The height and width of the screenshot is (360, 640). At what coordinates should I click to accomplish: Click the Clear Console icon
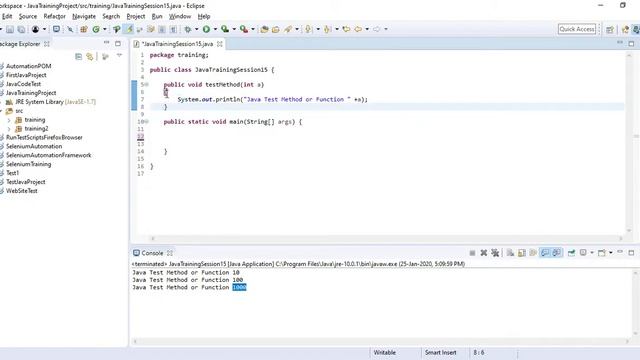tap(510, 253)
